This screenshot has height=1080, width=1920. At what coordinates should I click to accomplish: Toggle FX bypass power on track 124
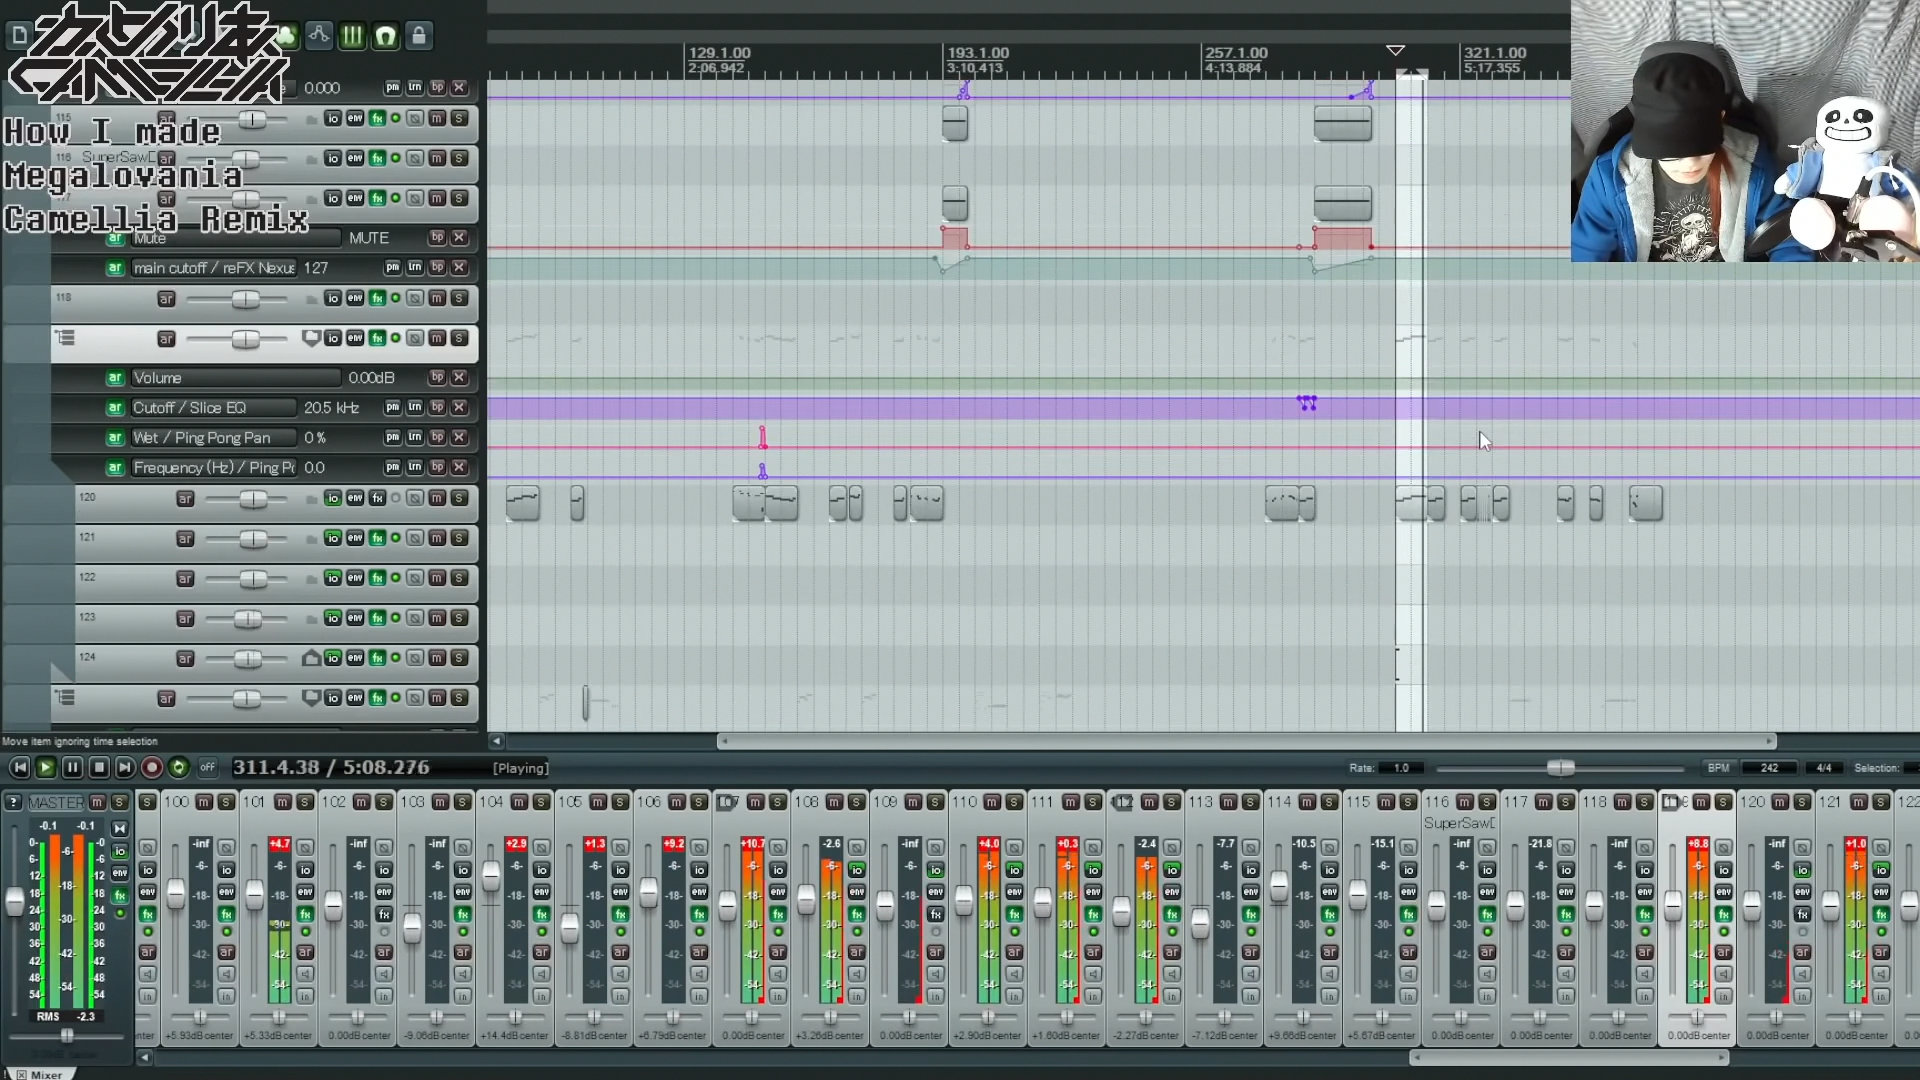396,658
